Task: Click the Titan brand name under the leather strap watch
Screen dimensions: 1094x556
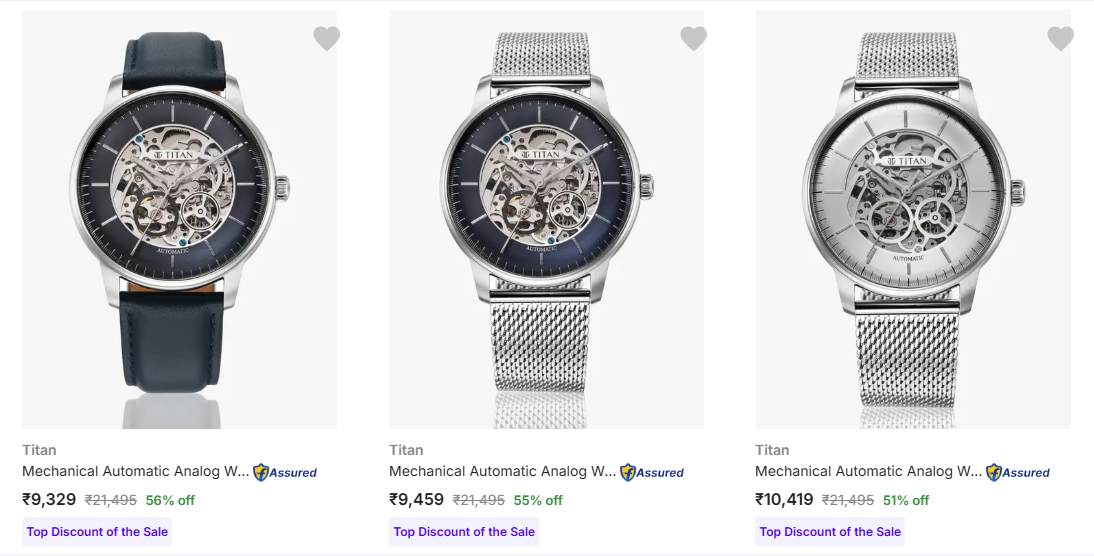Action: point(39,450)
